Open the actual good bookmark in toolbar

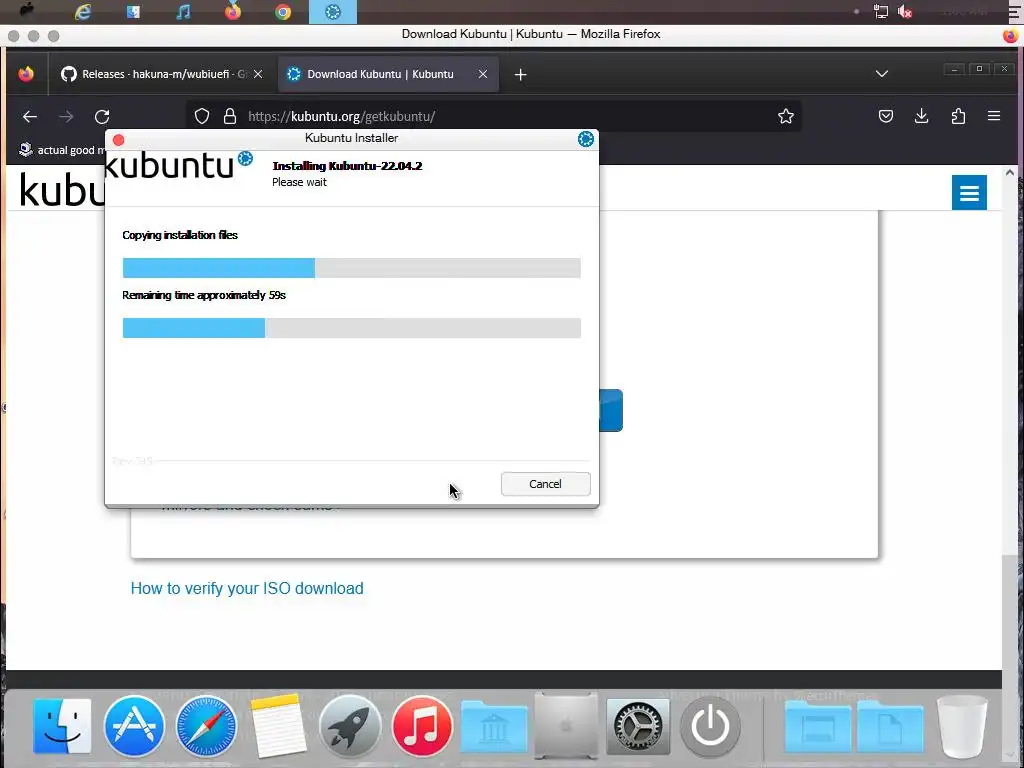63,150
